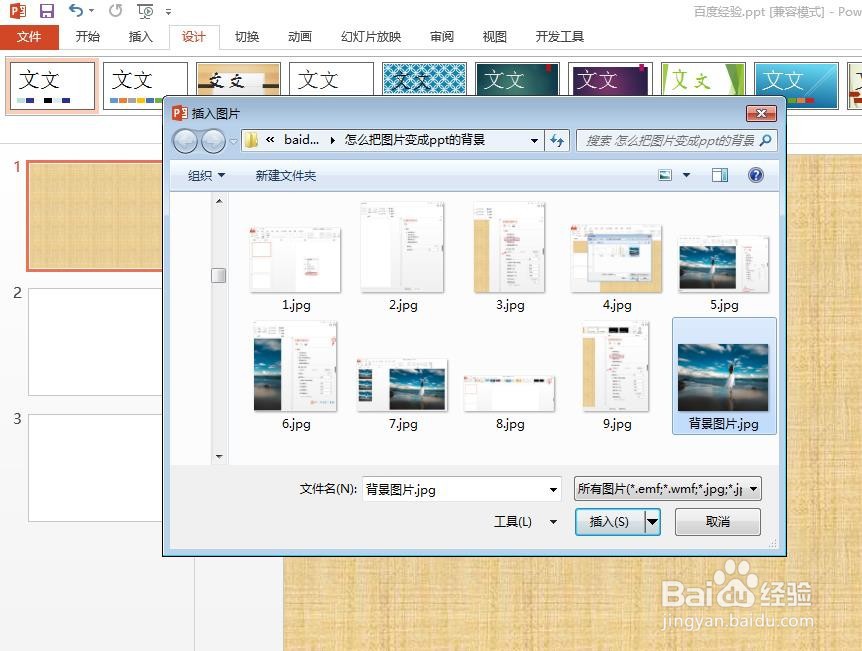The height and width of the screenshot is (651, 862).
Task: Apply the teal circle-pattern theme
Action: pos(424,79)
